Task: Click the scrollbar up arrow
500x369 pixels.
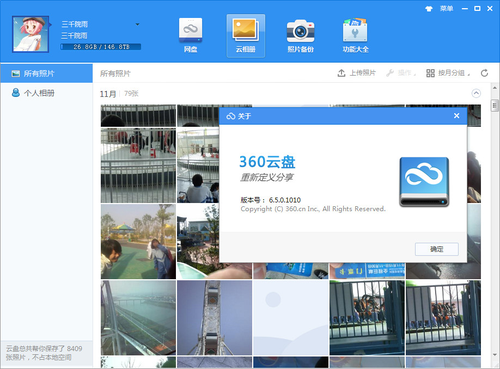Action: (x=495, y=88)
